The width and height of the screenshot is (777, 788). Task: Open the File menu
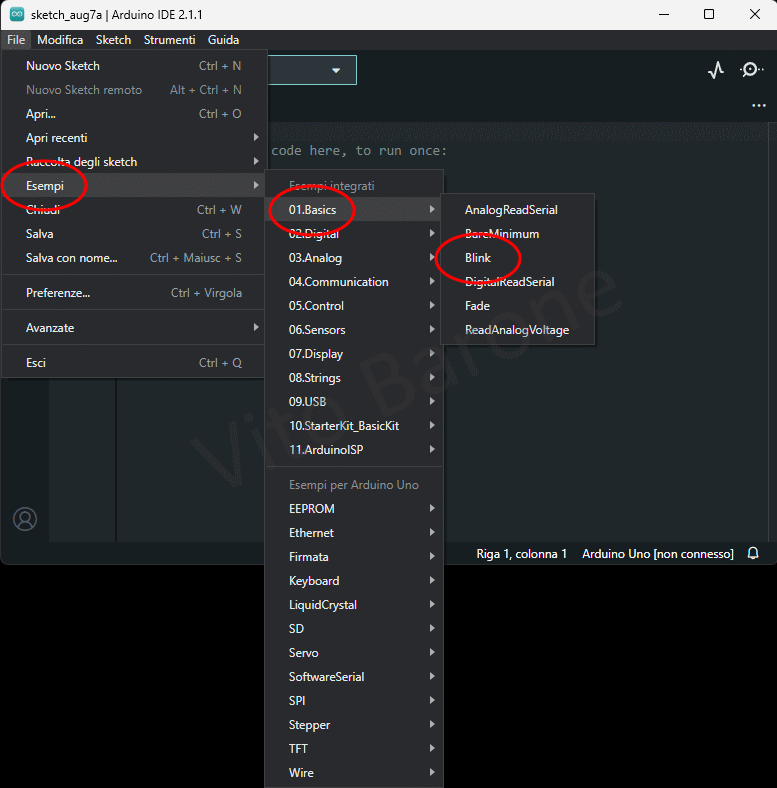tap(16, 40)
